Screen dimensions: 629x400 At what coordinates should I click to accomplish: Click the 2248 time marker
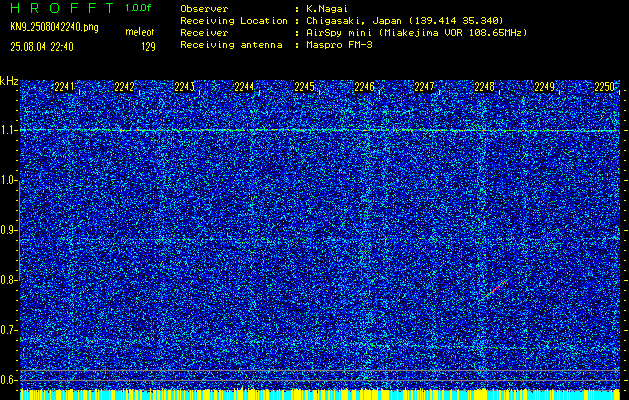pos(484,87)
